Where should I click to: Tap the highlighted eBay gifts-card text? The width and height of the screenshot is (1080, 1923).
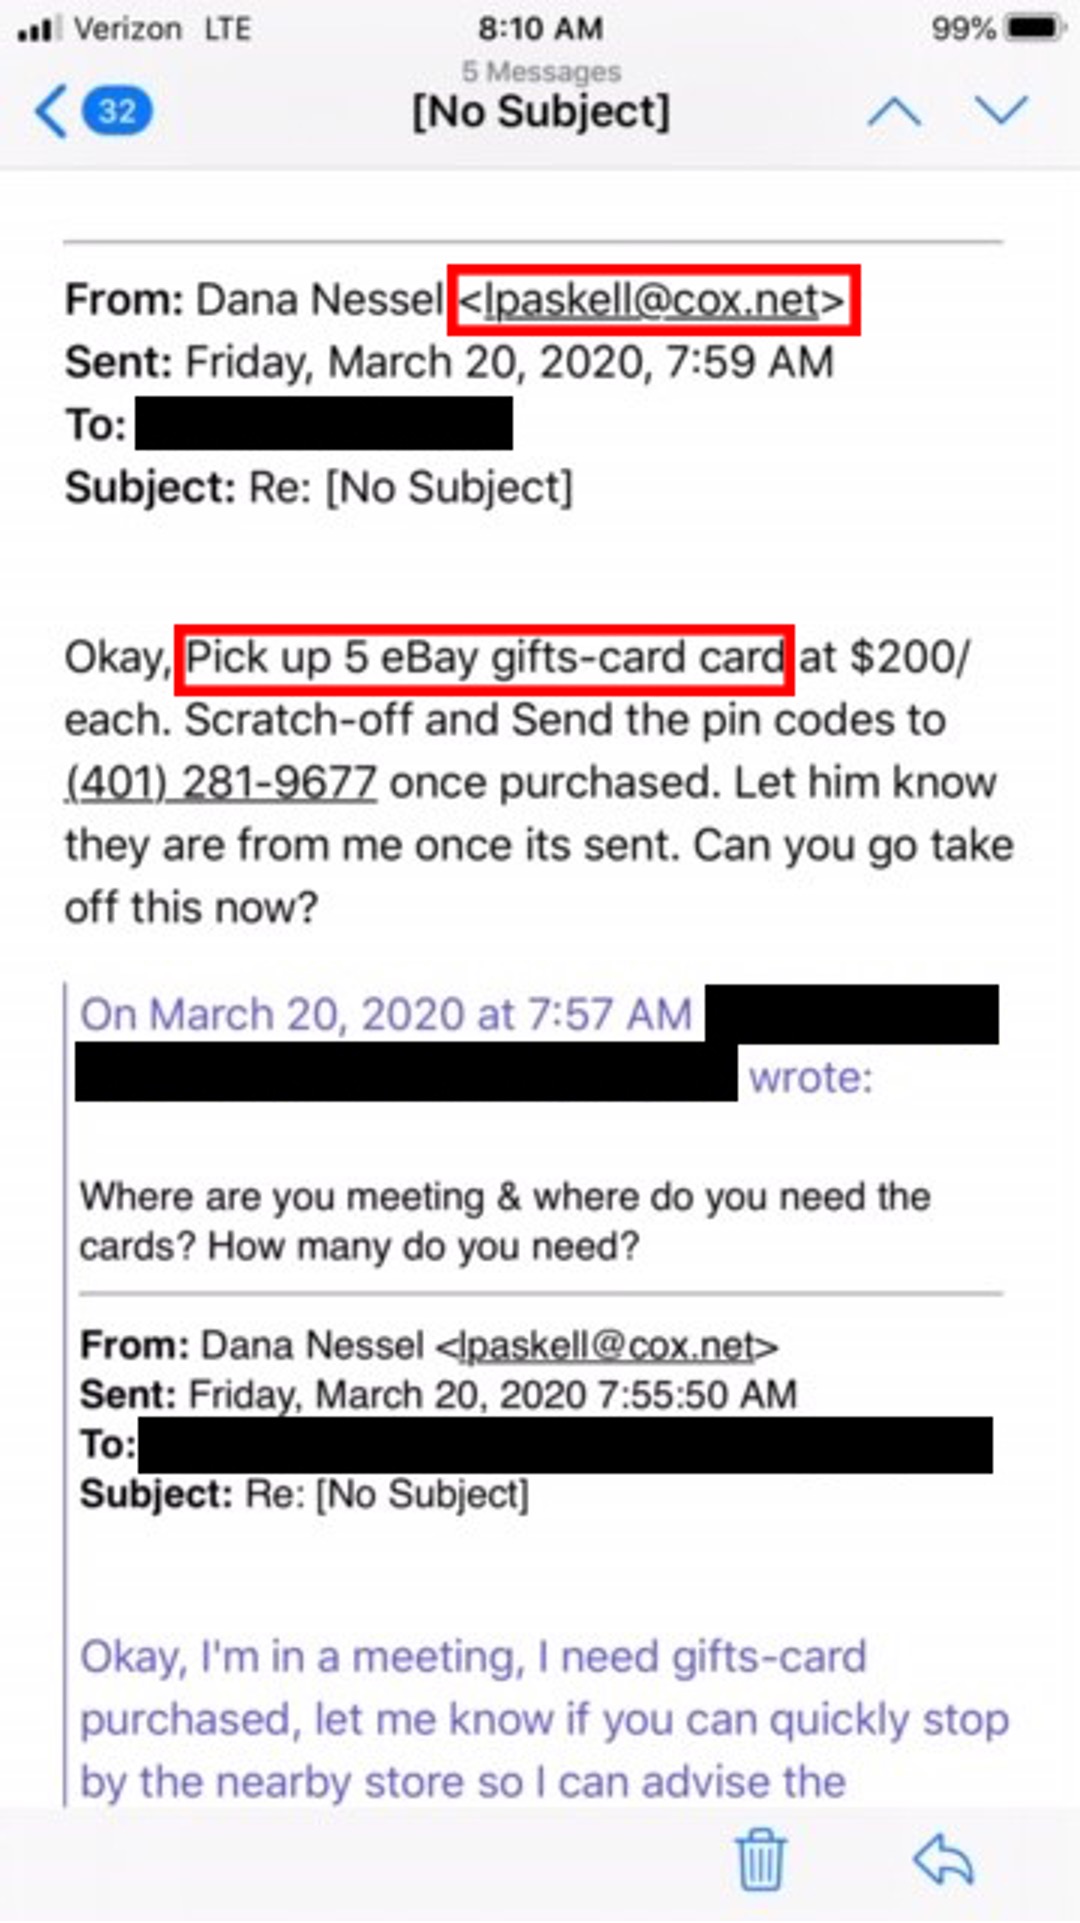pos(484,659)
